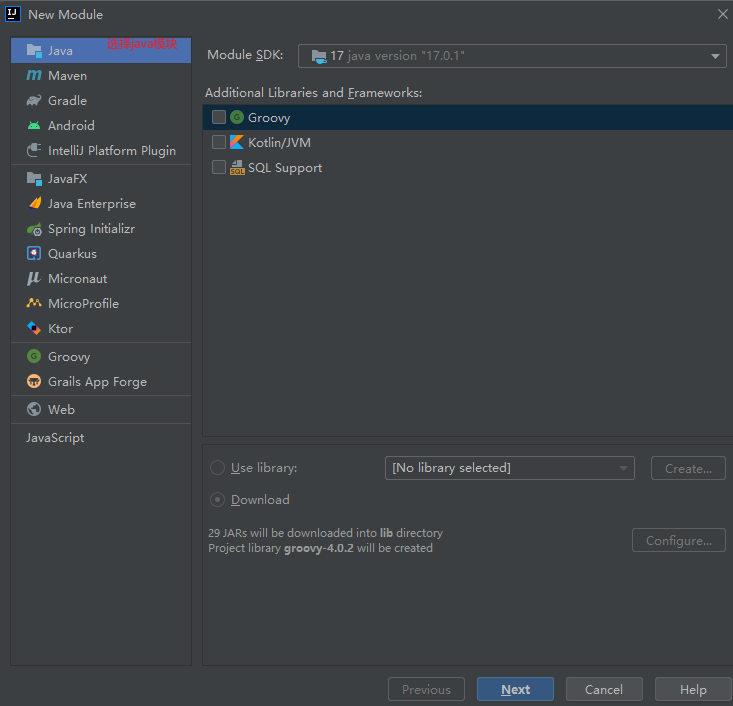The width and height of the screenshot is (733, 706).
Task: Select Micronaut in module list
Action: tap(101, 279)
